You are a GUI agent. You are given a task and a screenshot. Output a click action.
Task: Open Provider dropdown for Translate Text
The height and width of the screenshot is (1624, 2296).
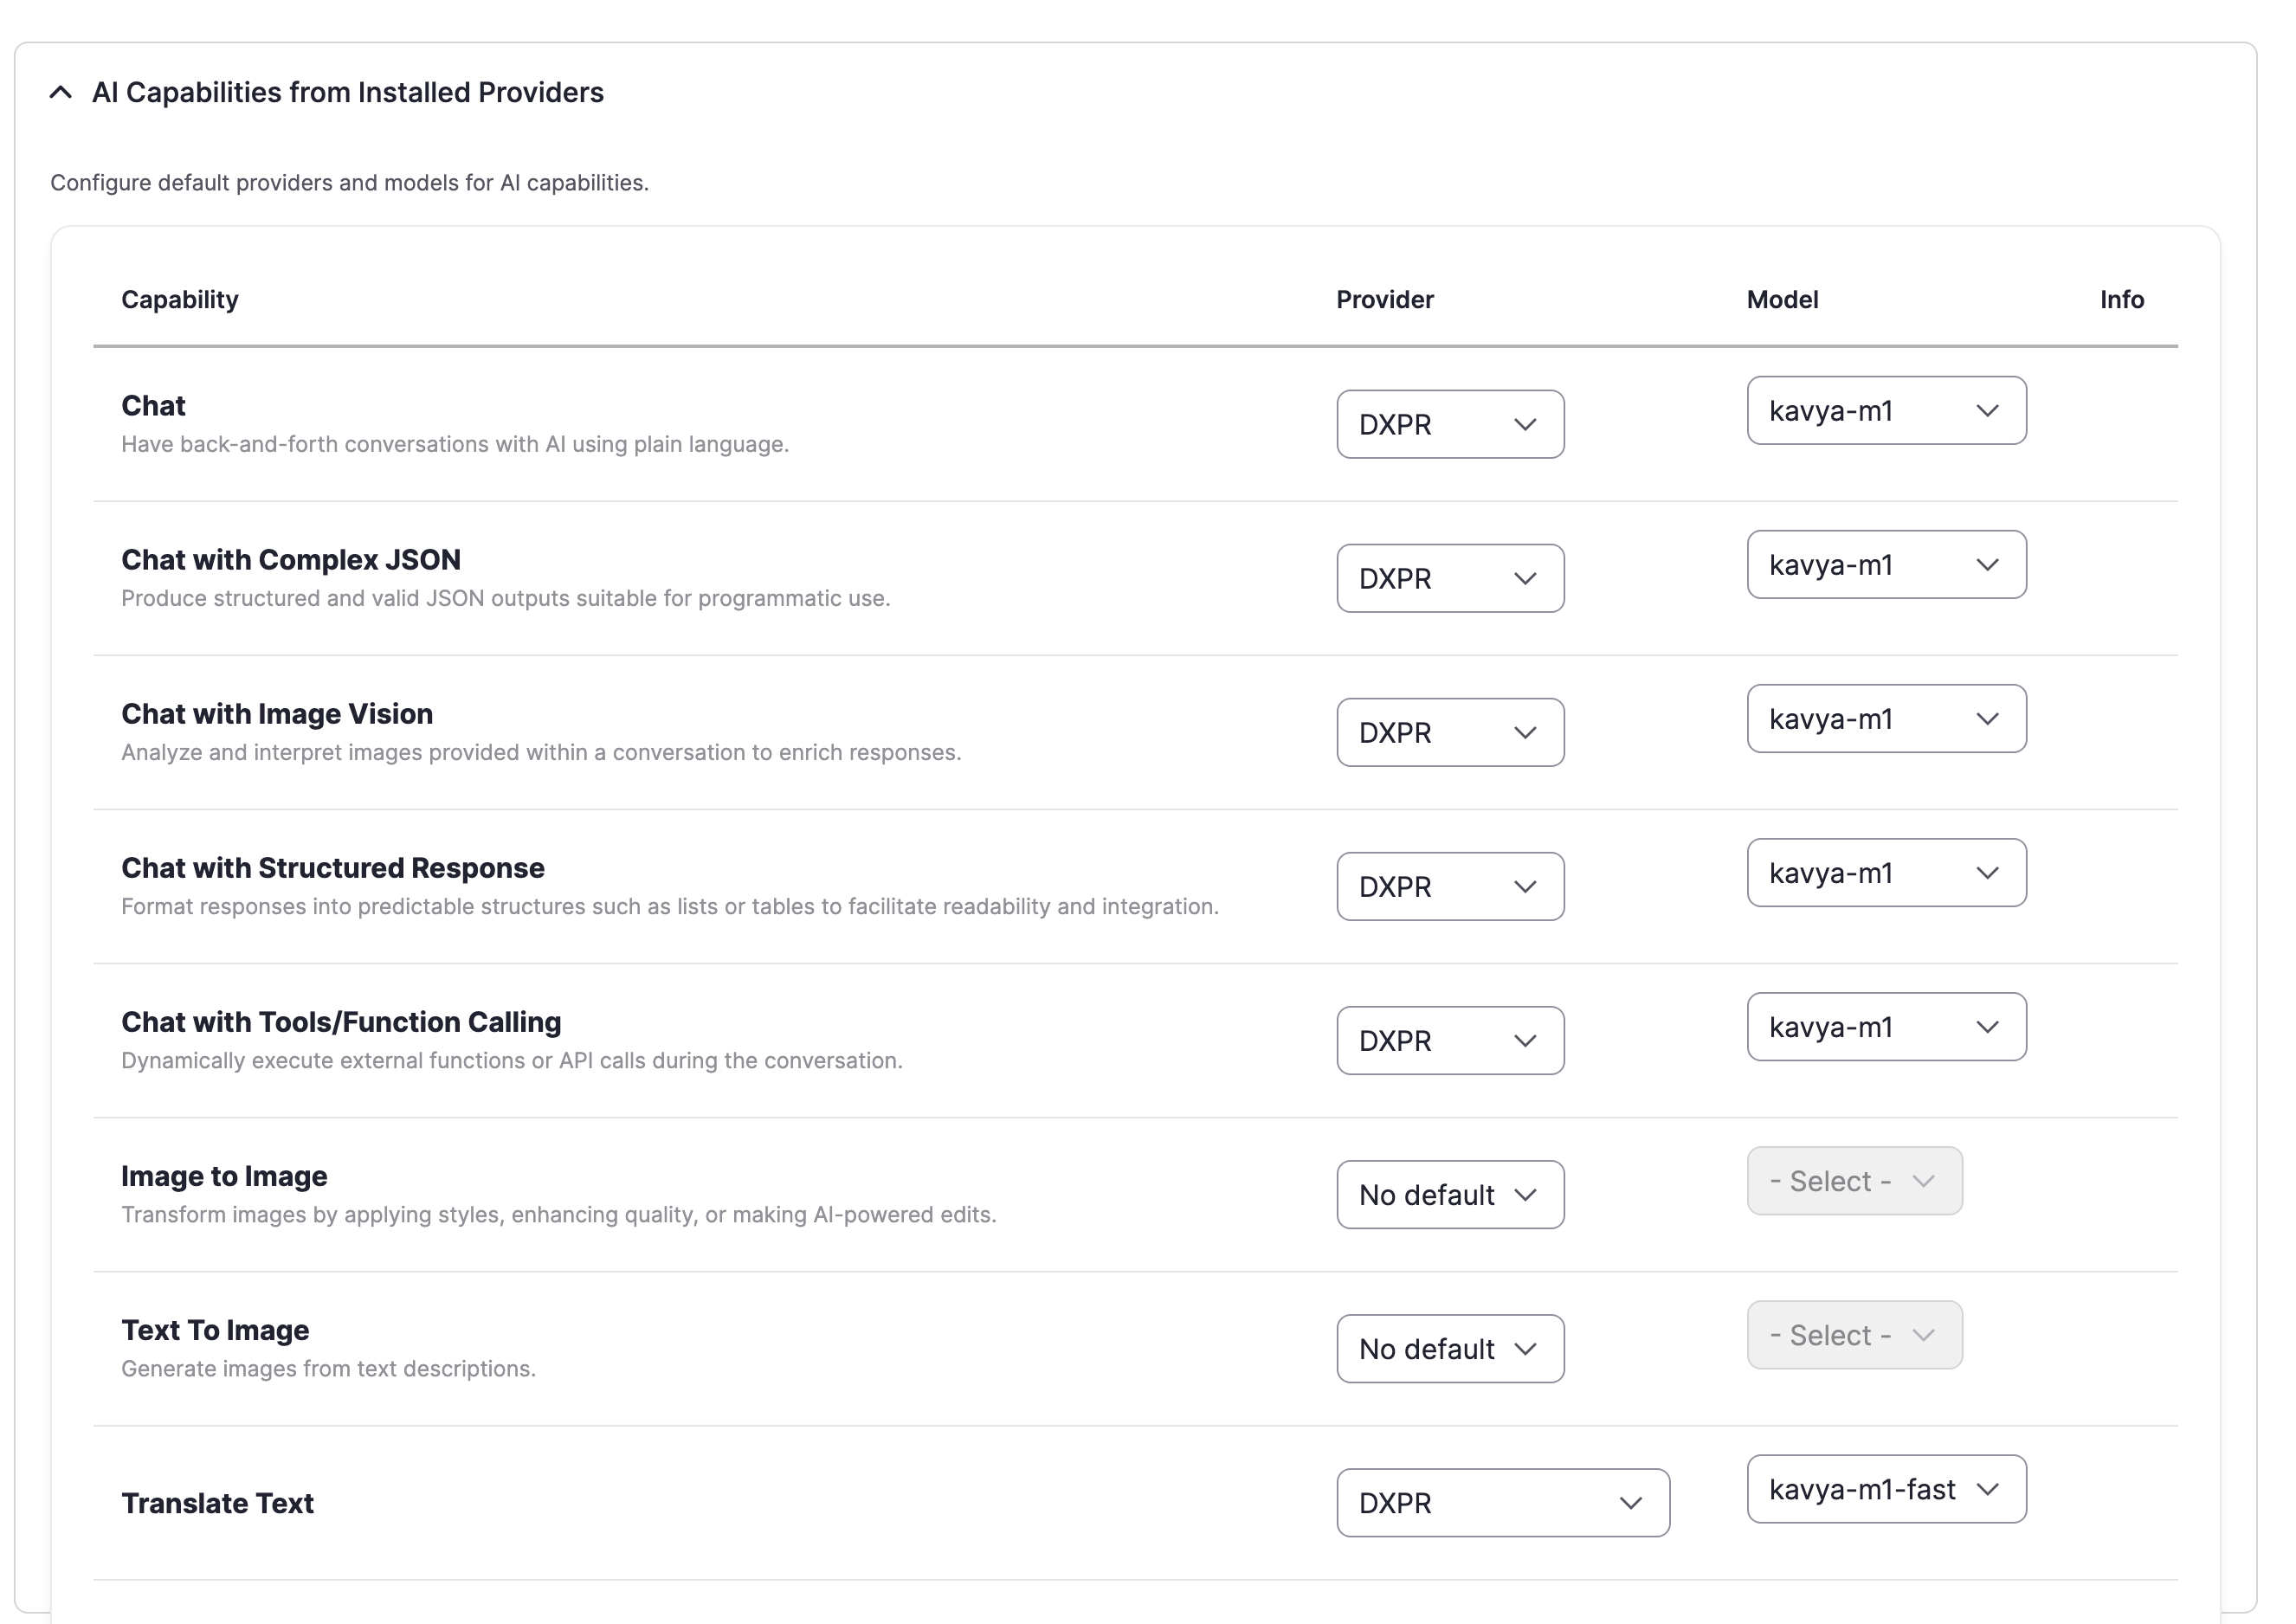1503,1502
